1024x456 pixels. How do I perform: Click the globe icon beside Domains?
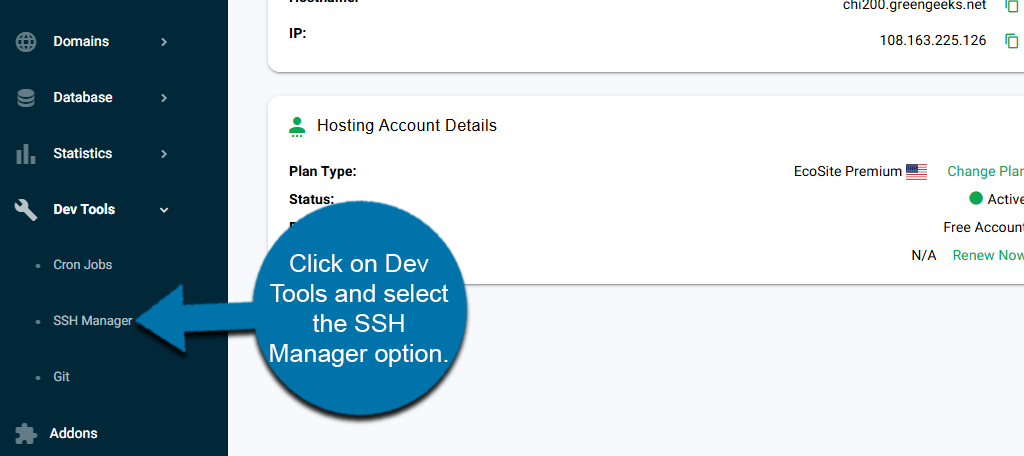26,42
